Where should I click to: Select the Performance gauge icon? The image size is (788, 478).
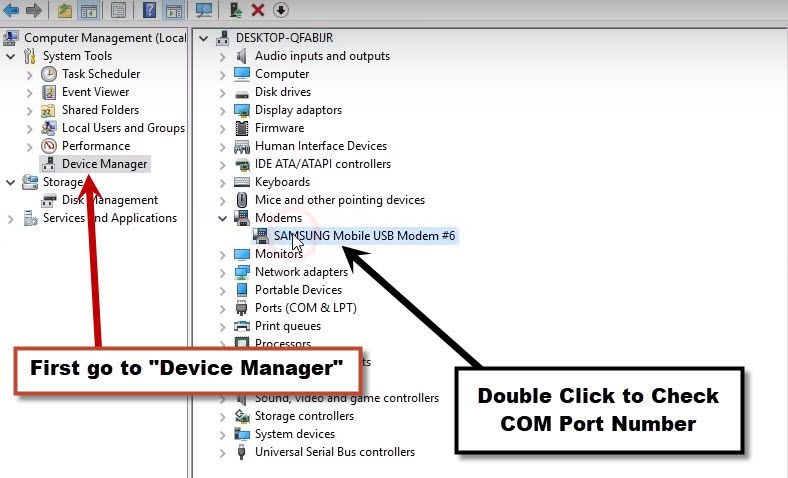[49, 146]
